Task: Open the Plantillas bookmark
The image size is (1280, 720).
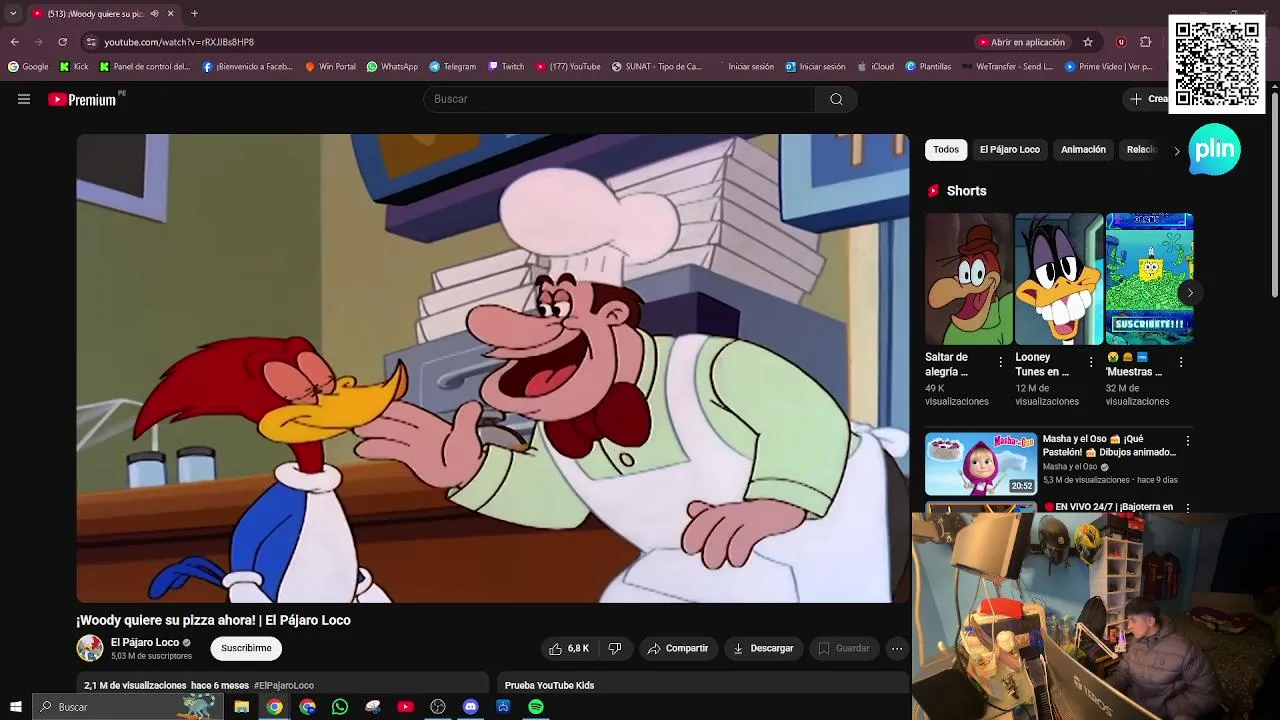Action: click(x=928, y=67)
